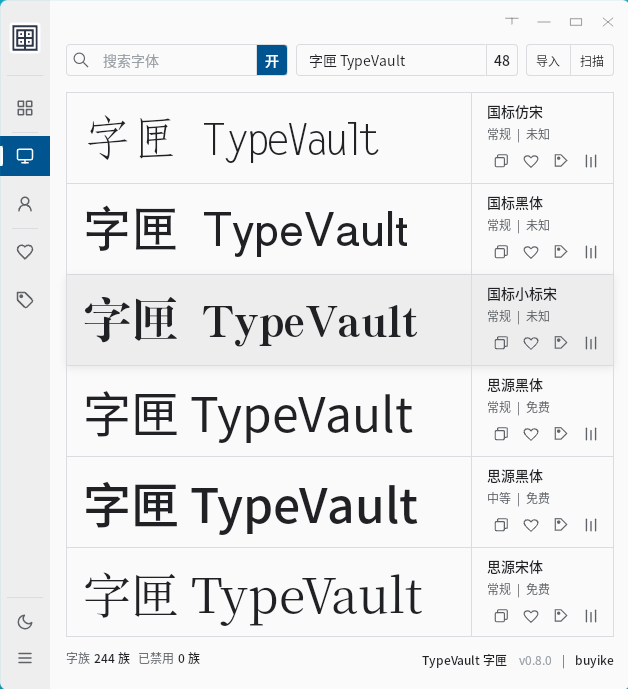Image resolution: width=628 pixels, height=689 pixels.
Task: Tag the 国标仿宋 font
Action: [561, 161]
